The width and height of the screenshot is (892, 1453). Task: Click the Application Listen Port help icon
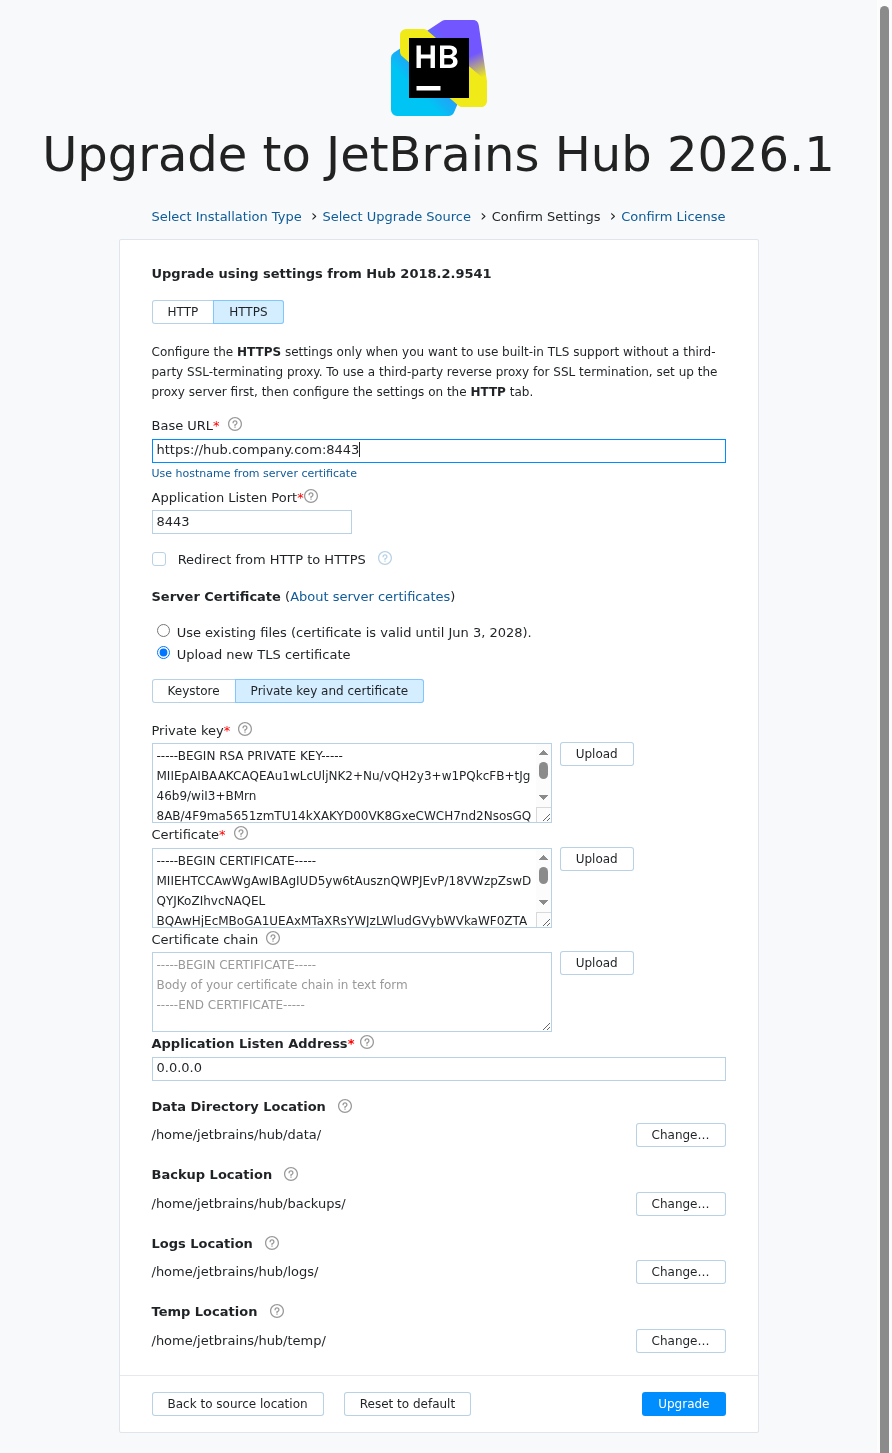311,495
